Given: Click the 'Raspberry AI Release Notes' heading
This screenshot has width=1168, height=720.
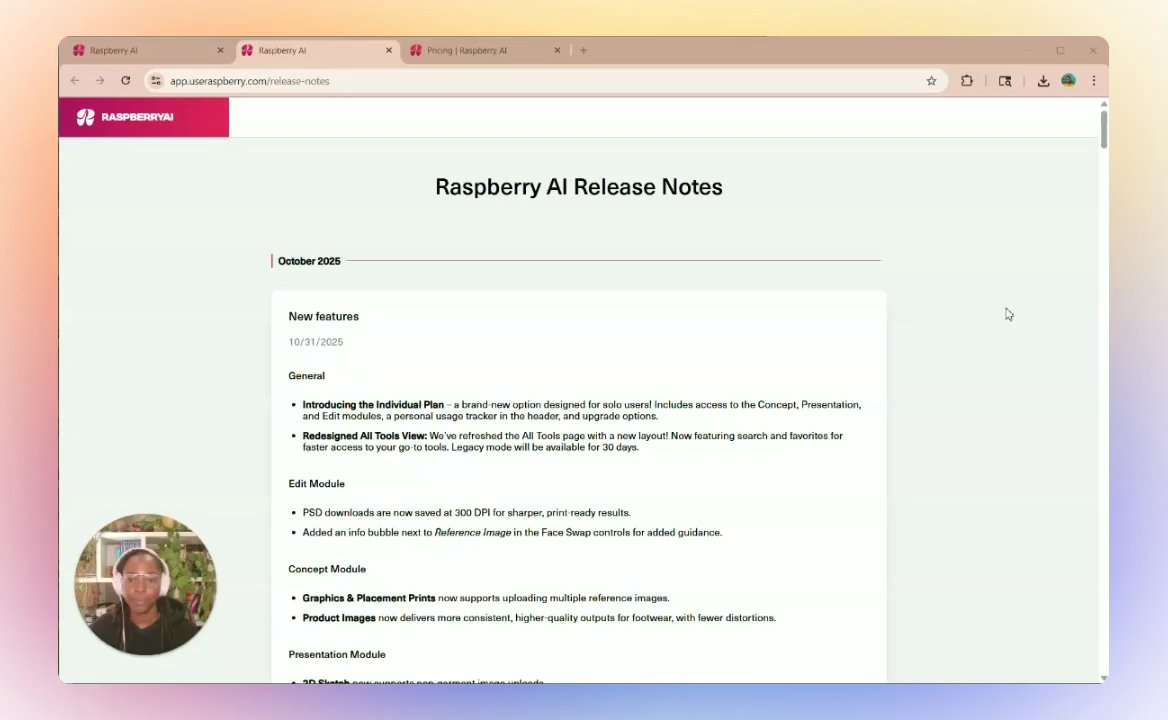Looking at the screenshot, I should 579,186.
